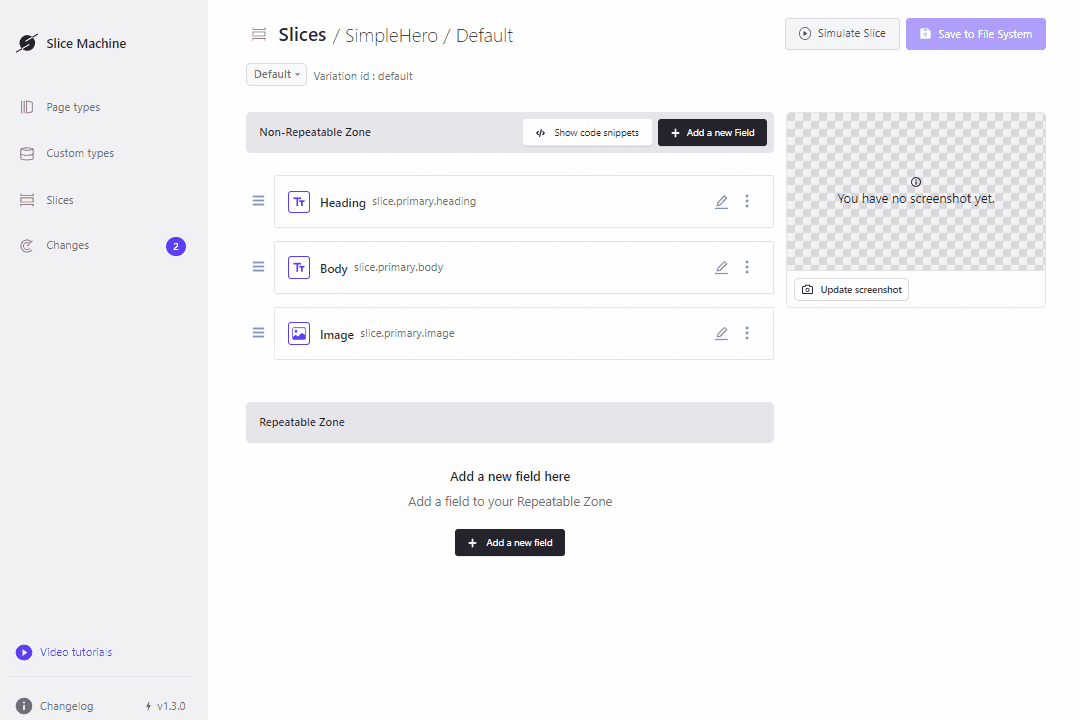Open Custom types from the sidebar
1080x720 pixels.
tap(25, 153)
